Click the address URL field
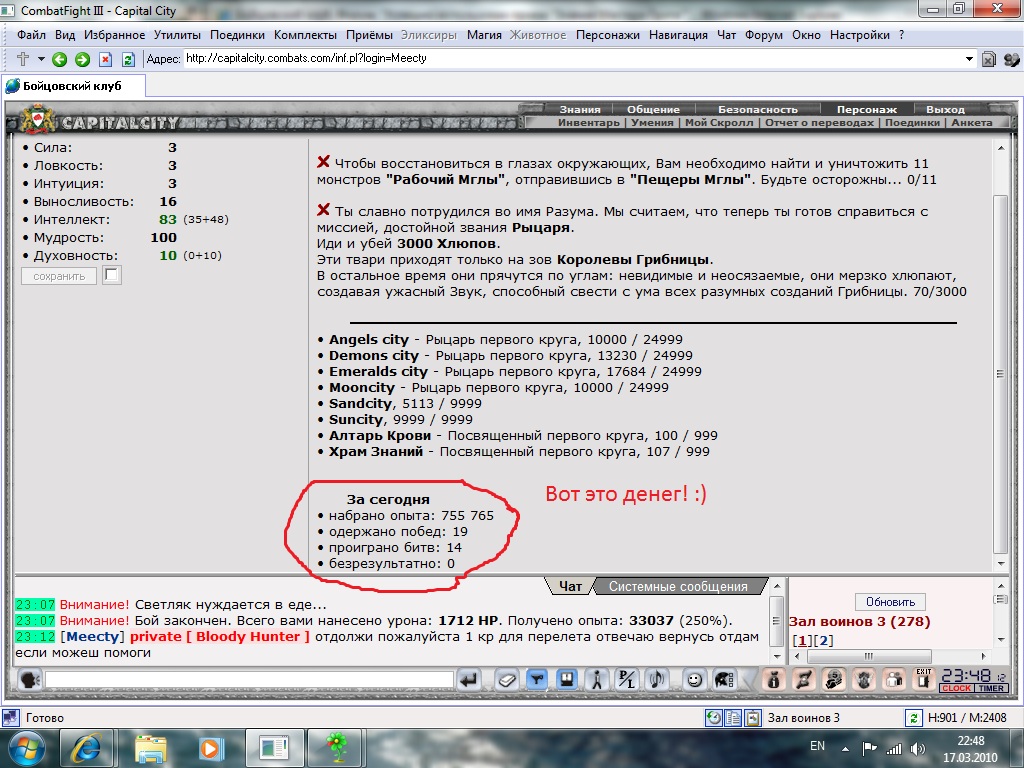The height and width of the screenshot is (768, 1024). (573, 59)
